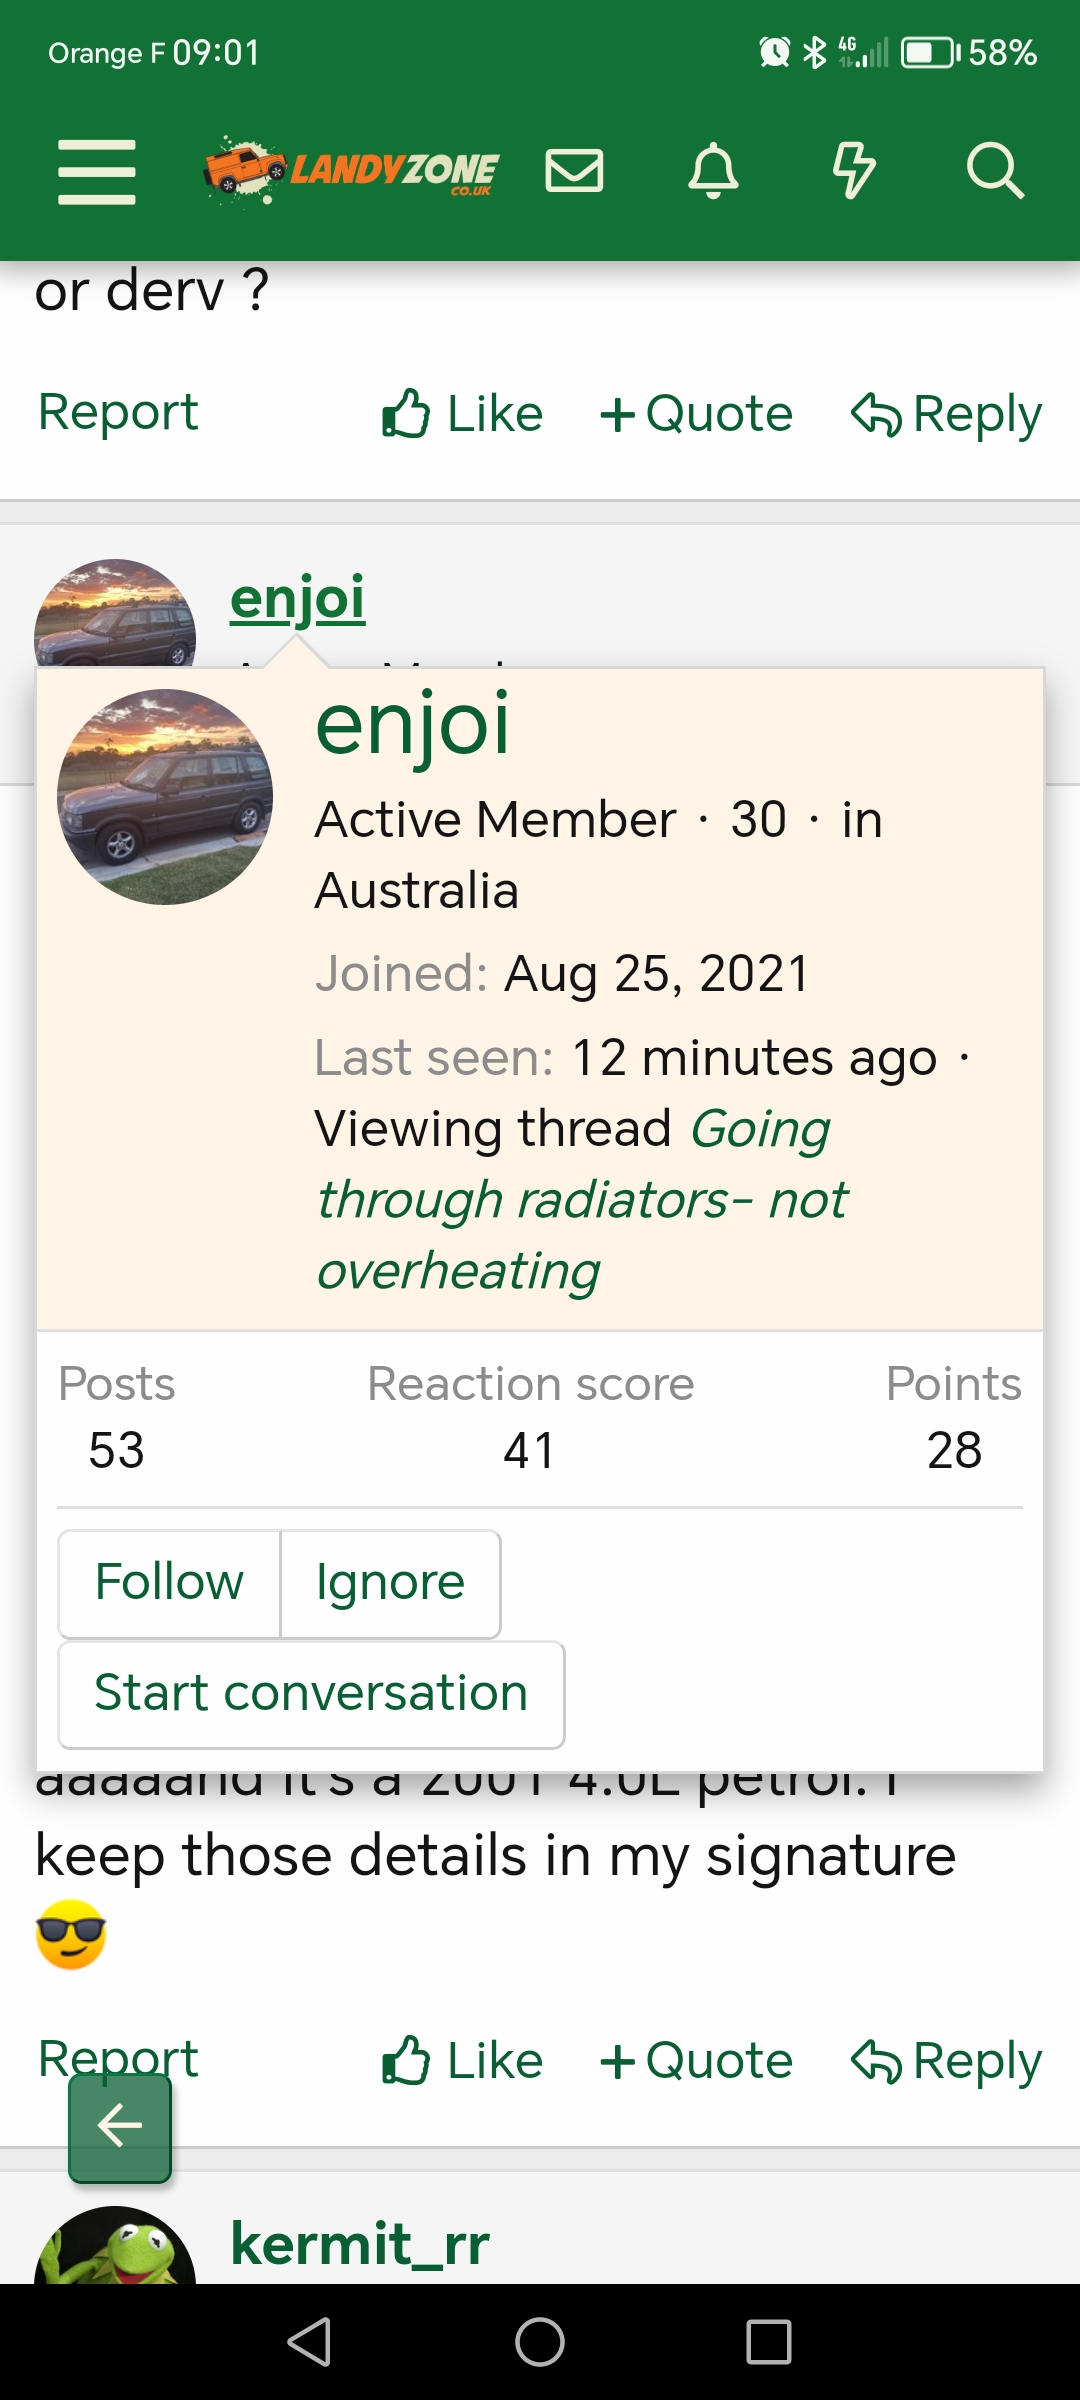1080x2400 pixels.
Task: Open the What's New lightning icon
Action: coord(854,170)
